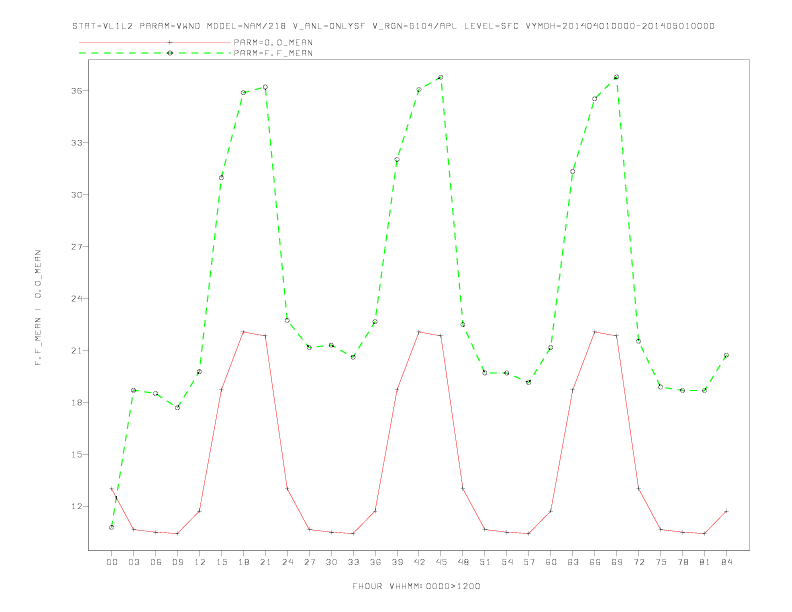Click x-axis tick label 33
This screenshot has width=792, height=612.
pyautogui.click(x=353, y=562)
